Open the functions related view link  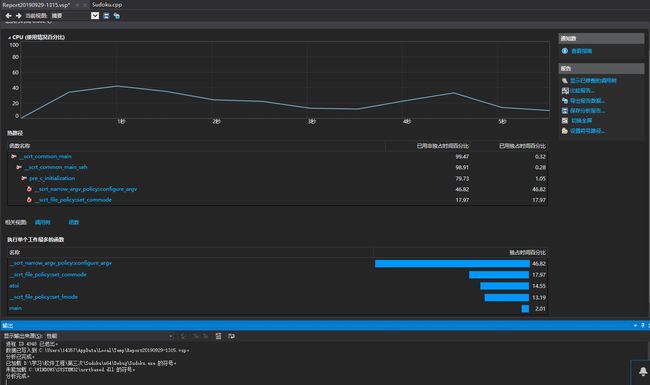point(74,223)
